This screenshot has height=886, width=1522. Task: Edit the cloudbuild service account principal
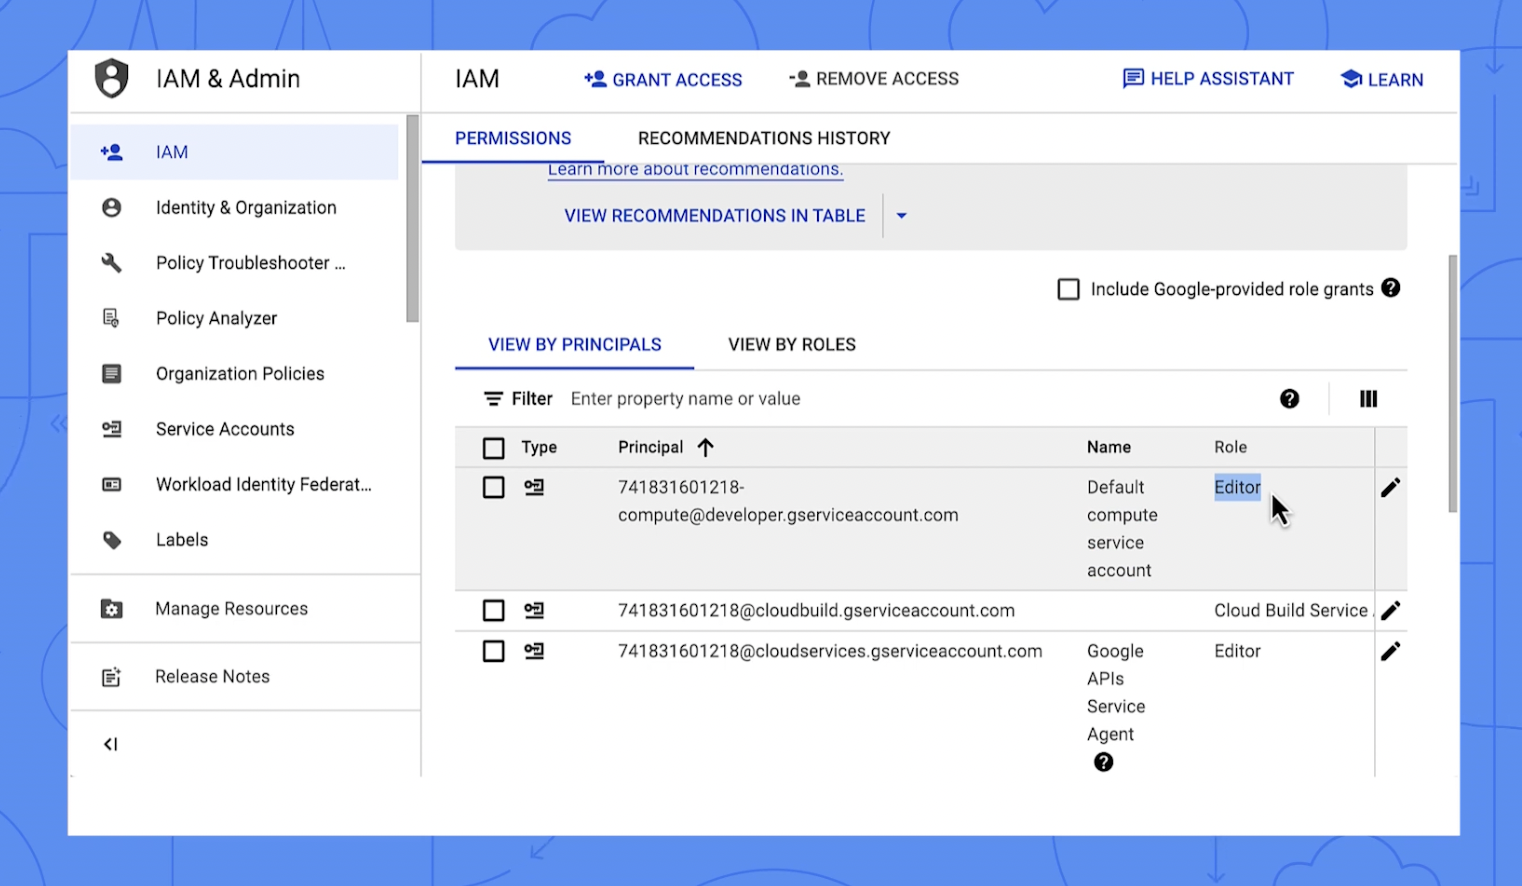pos(1391,611)
